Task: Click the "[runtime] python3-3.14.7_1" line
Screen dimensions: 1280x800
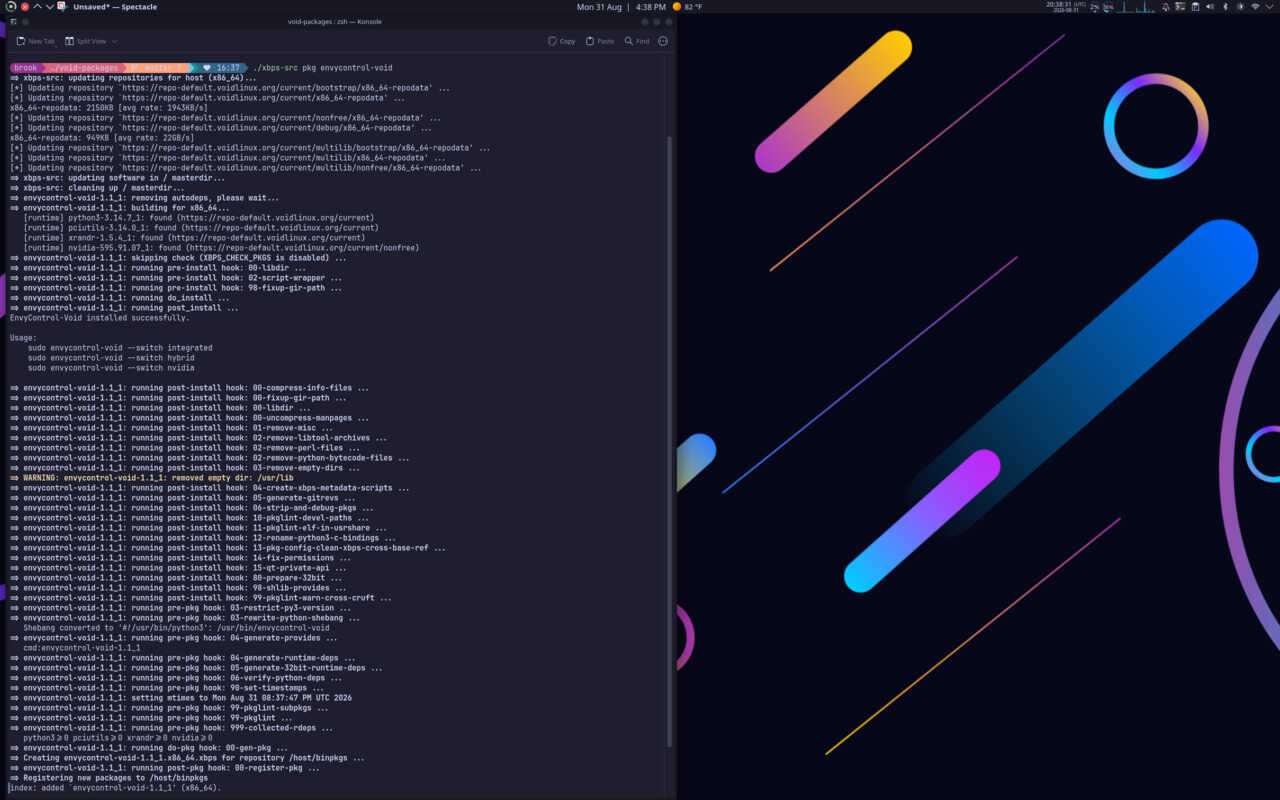Action: click(199, 218)
